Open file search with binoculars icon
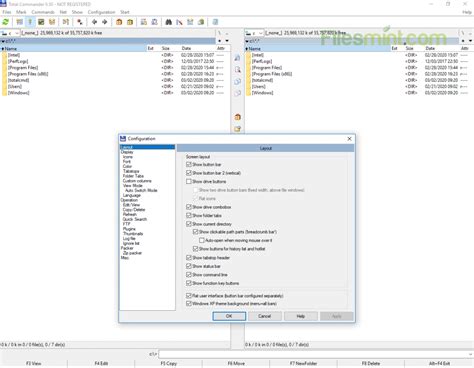This screenshot has height=368, width=474. 169,22
